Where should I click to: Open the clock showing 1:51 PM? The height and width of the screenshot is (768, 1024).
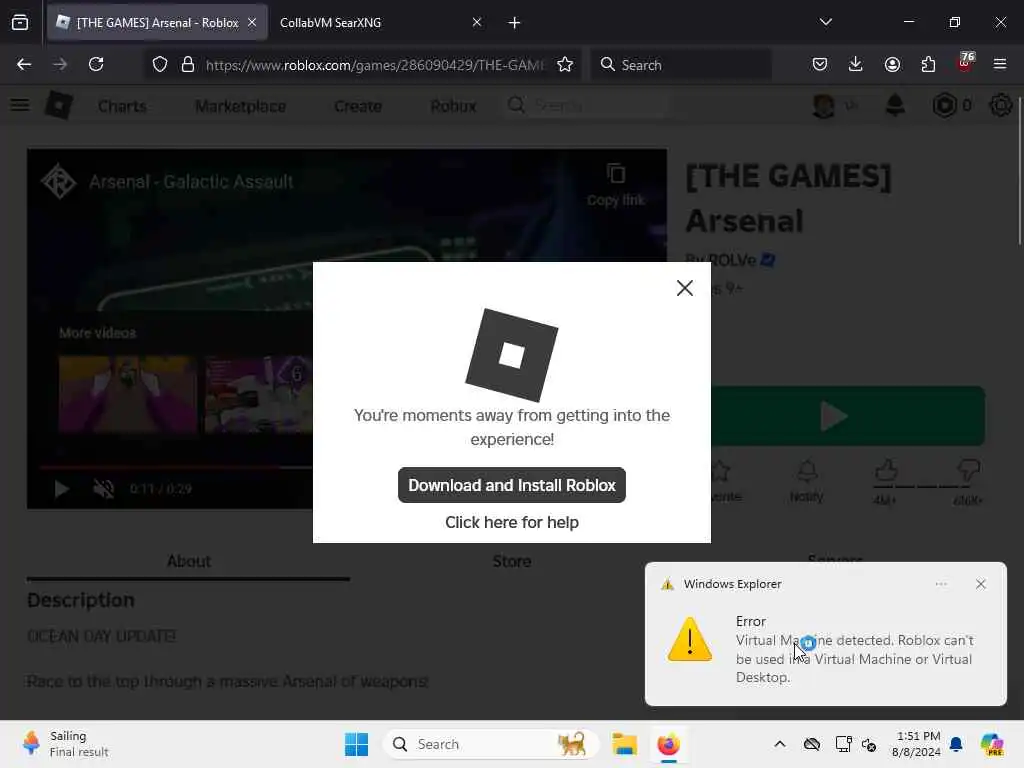(916, 744)
